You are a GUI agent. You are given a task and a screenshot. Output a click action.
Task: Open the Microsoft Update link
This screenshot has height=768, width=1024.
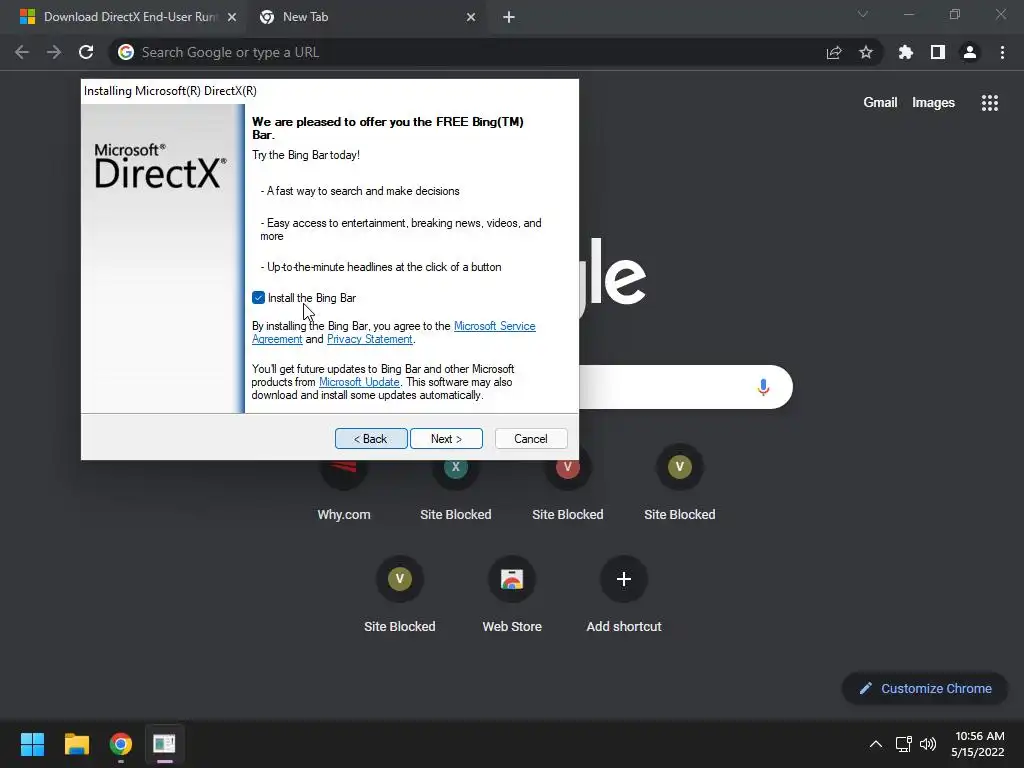pos(359,382)
